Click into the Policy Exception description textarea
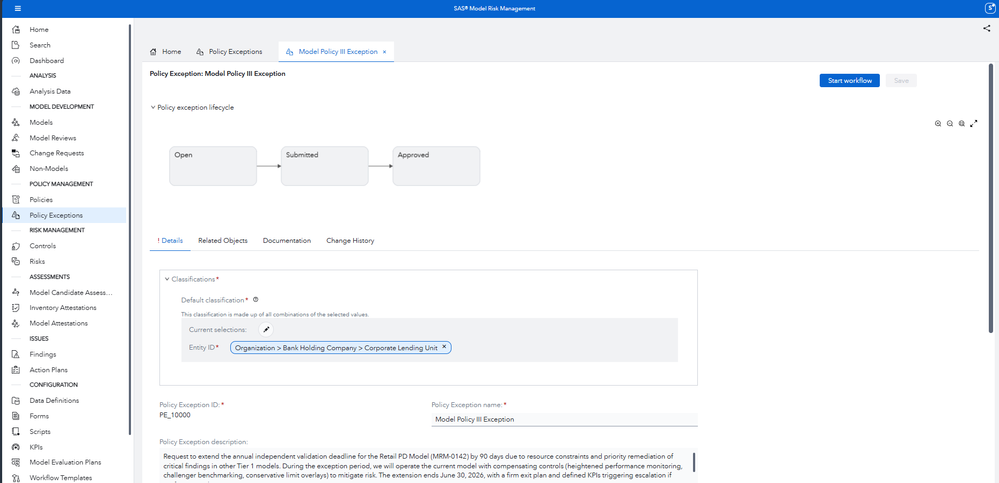The width and height of the screenshot is (999, 483). tap(425, 466)
